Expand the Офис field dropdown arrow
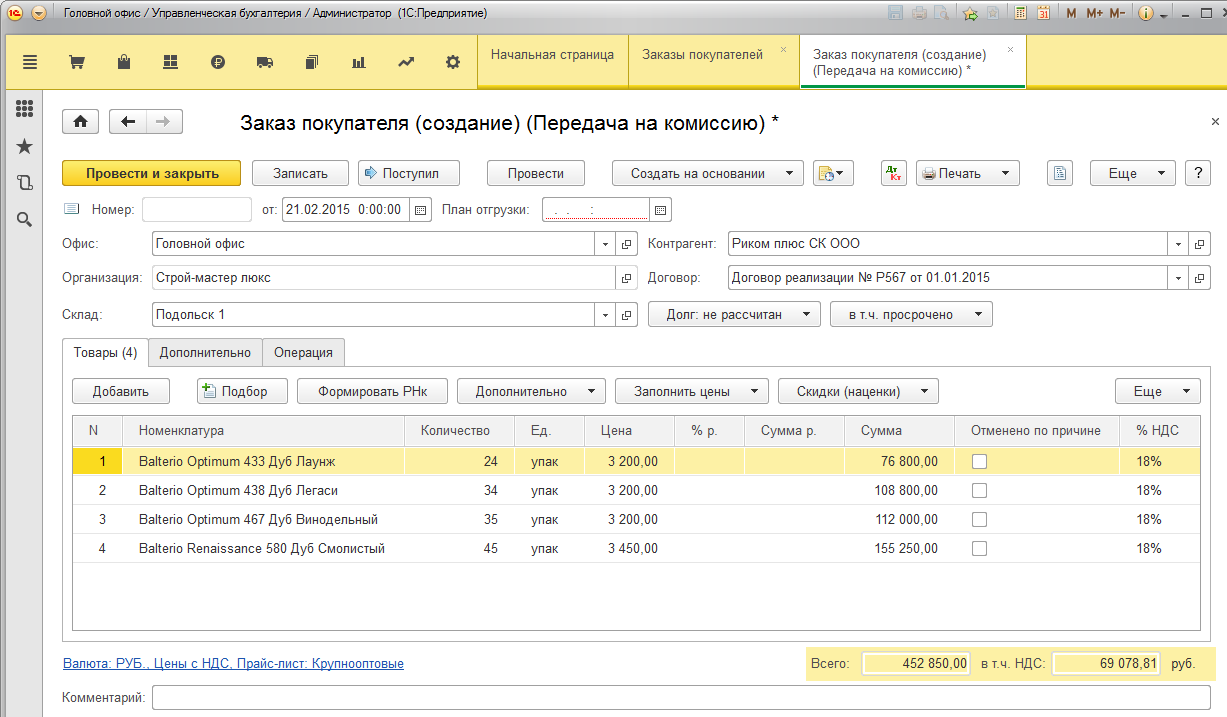The image size is (1227, 717). 605,244
